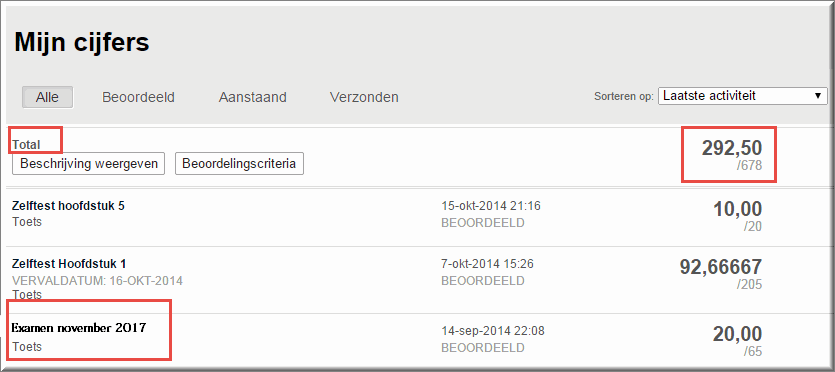The width and height of the screenshot is (835, 372).
Task: Click the 10,00 score for hoofdstuk 5
Action: coord(738,209)
